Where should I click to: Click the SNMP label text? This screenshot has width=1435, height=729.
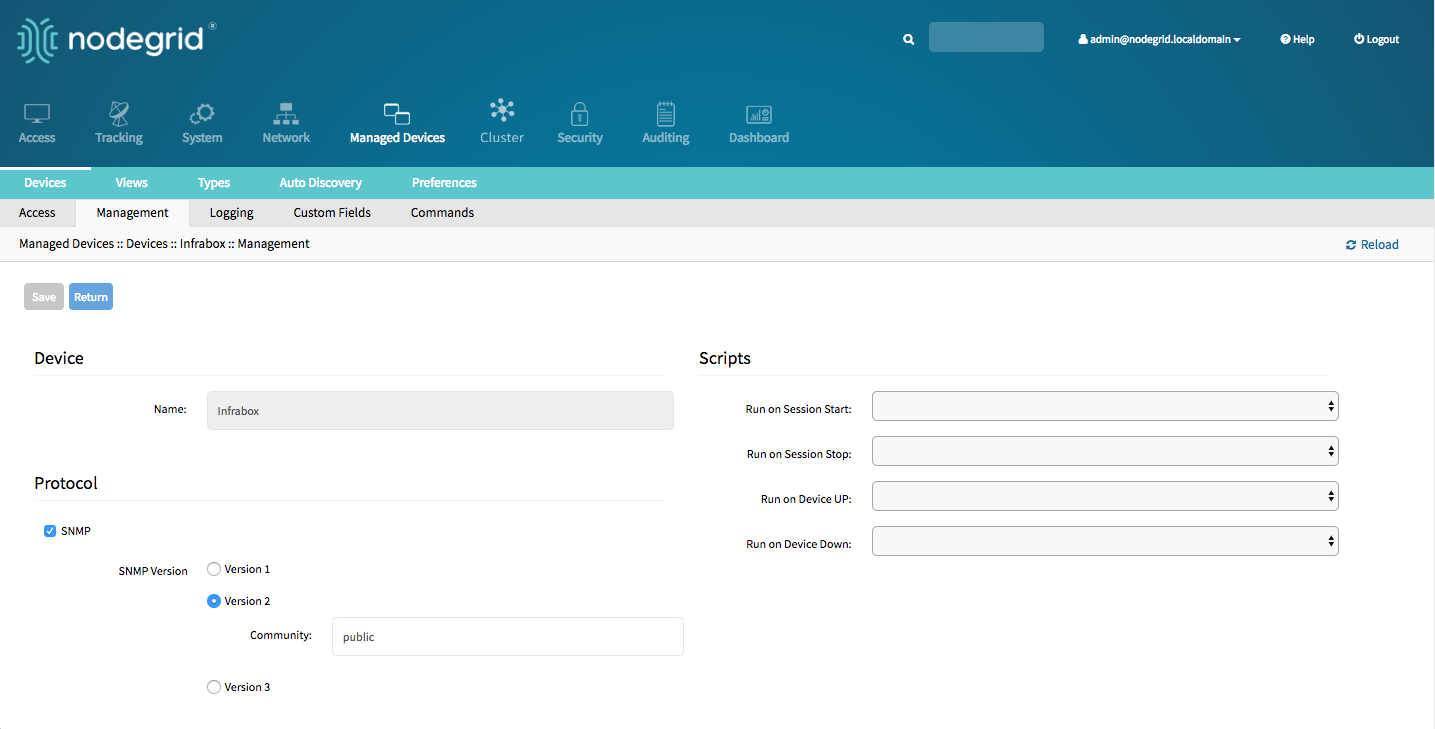(x=76, y=531)
